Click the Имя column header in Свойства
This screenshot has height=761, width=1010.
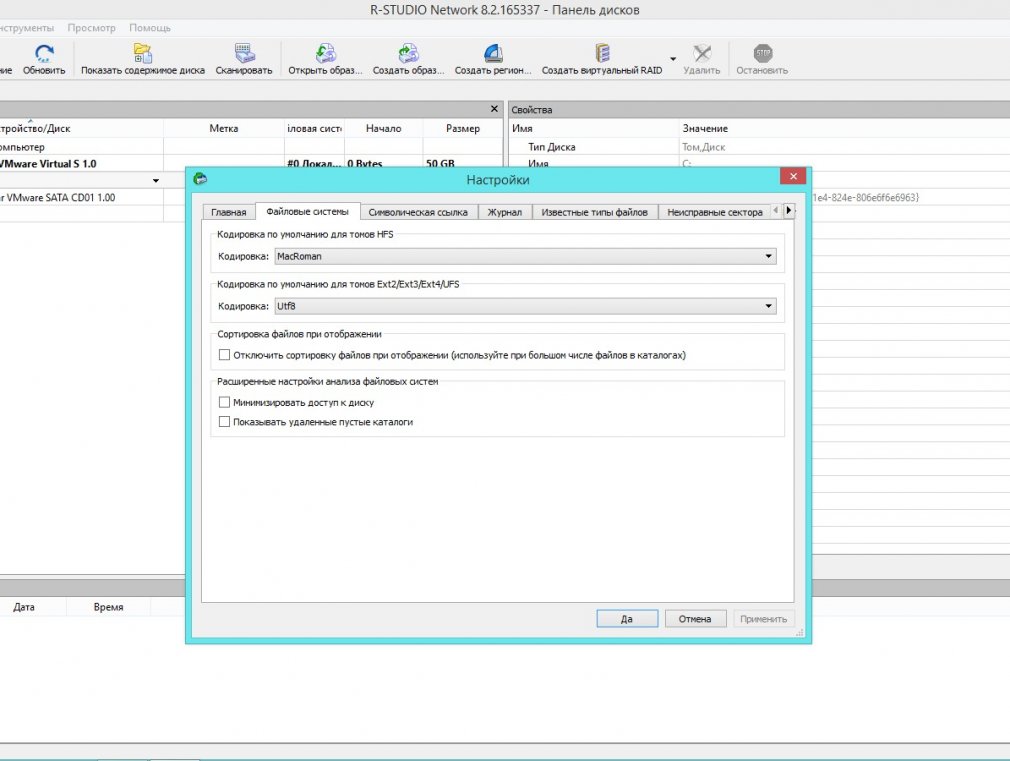[x=594, y=128]
